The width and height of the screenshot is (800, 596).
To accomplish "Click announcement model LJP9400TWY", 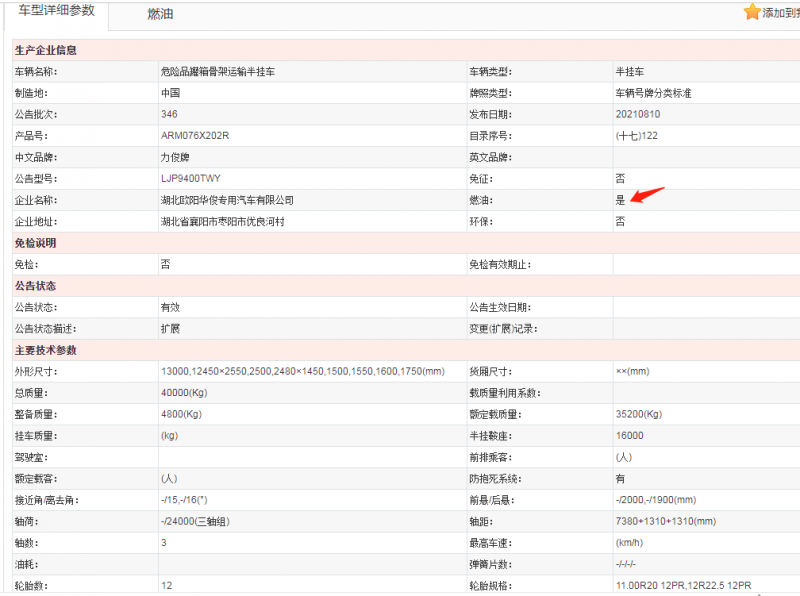I will point(193,179).
